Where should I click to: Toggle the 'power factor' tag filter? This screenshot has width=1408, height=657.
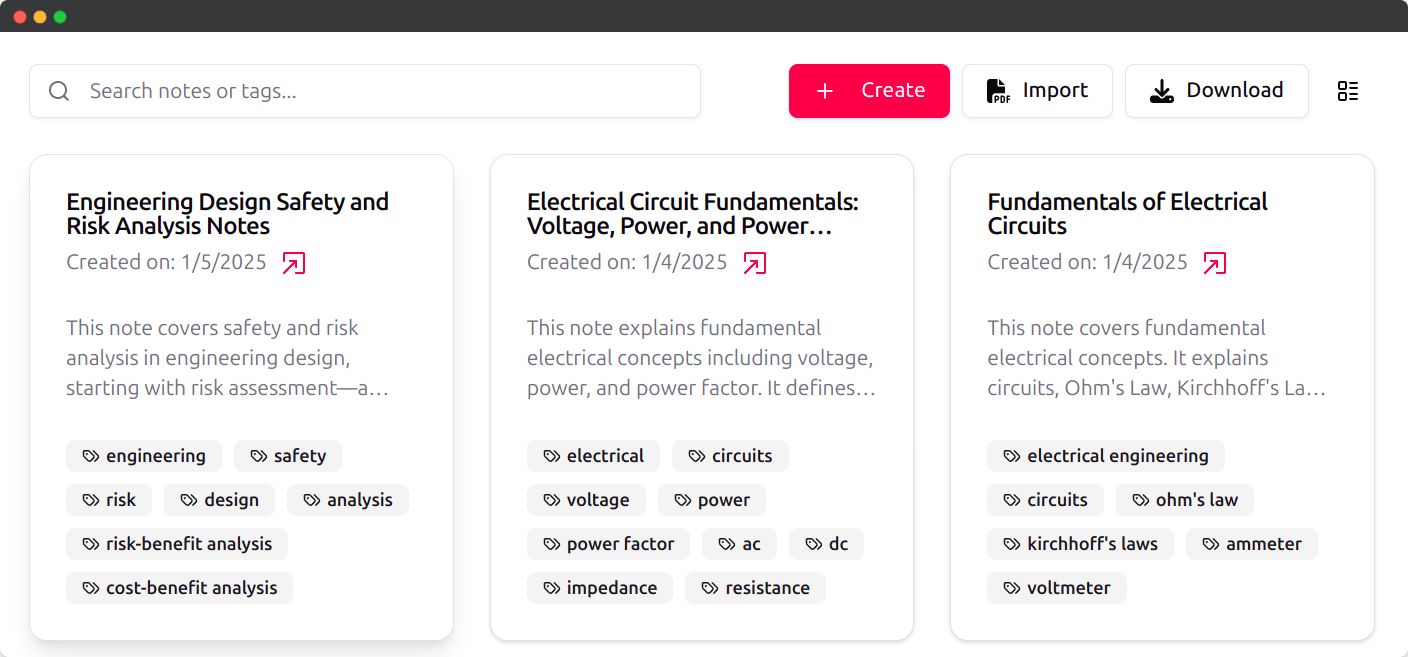608,544
